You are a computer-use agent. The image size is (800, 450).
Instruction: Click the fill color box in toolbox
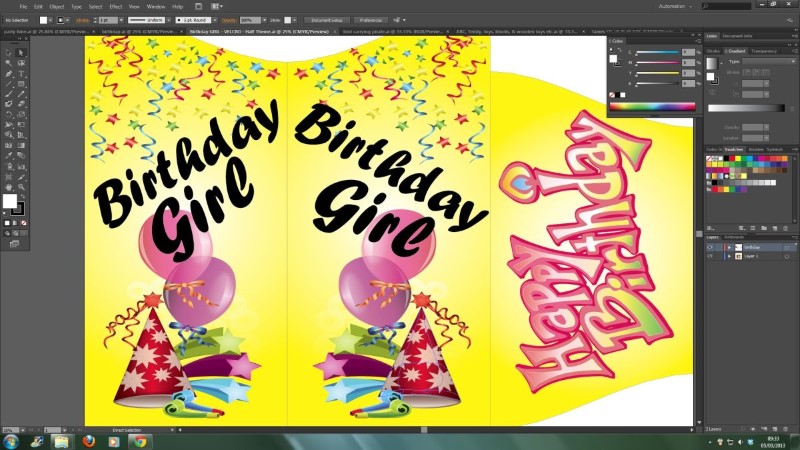coord(11,201)
